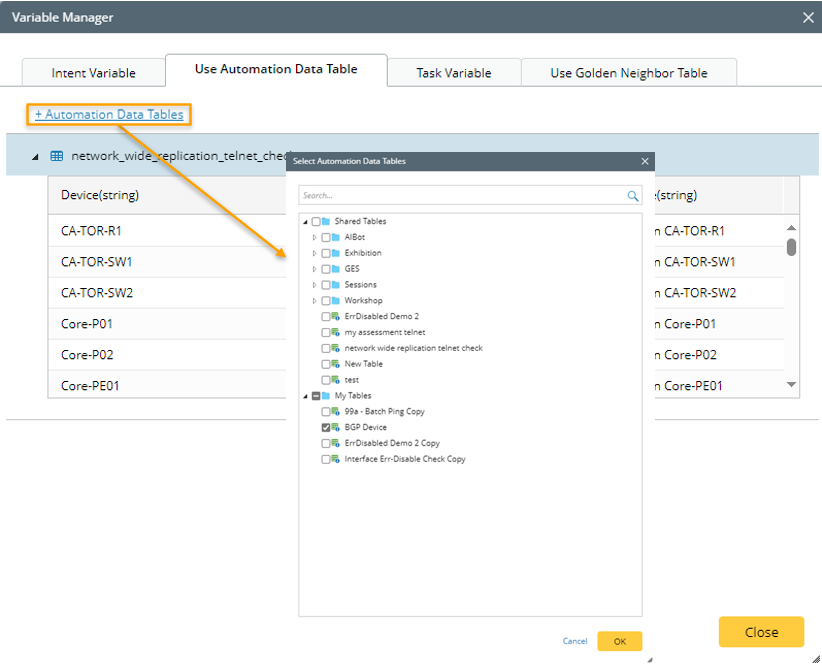Click the AIBot folder icon
Image resolution: width=822 pixels, height=668 pixels.
pyautogui.click(x=337, y=237)
